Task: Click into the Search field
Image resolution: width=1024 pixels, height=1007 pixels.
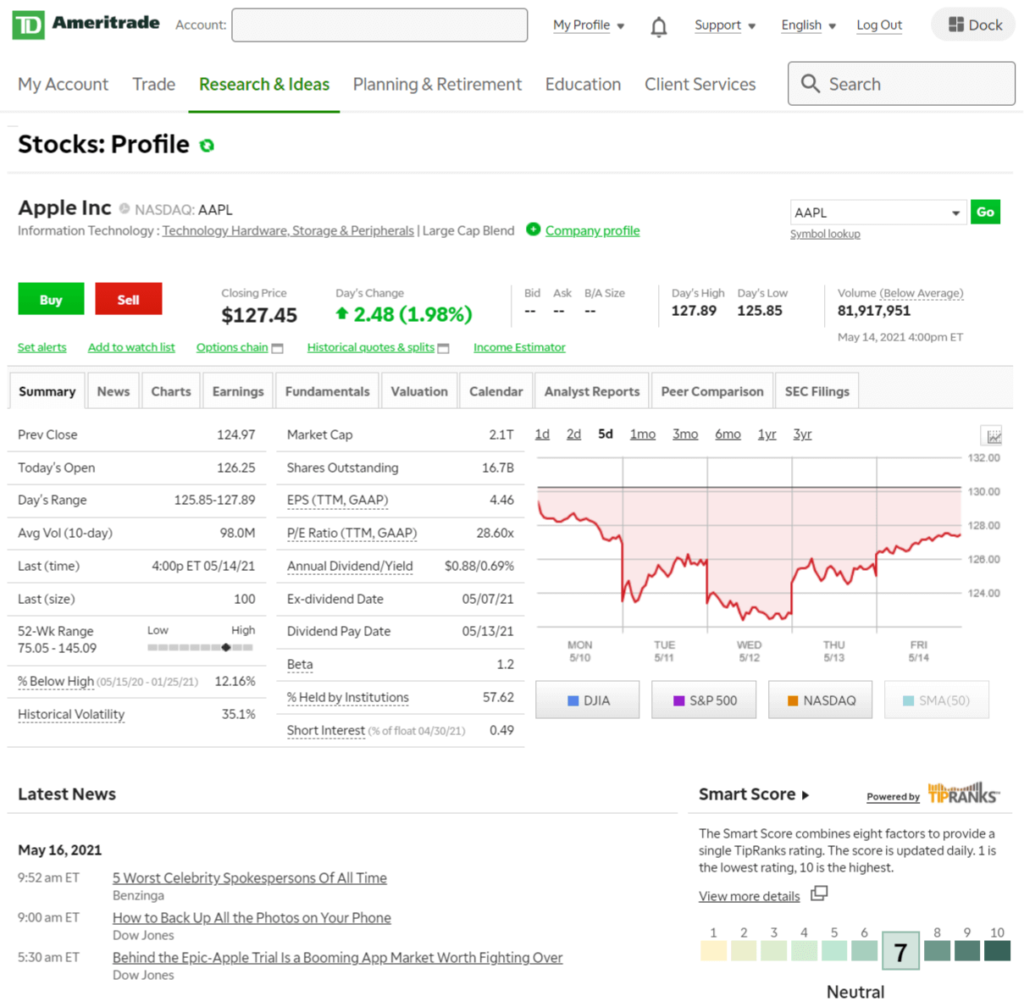Action: tap(901, 84)
